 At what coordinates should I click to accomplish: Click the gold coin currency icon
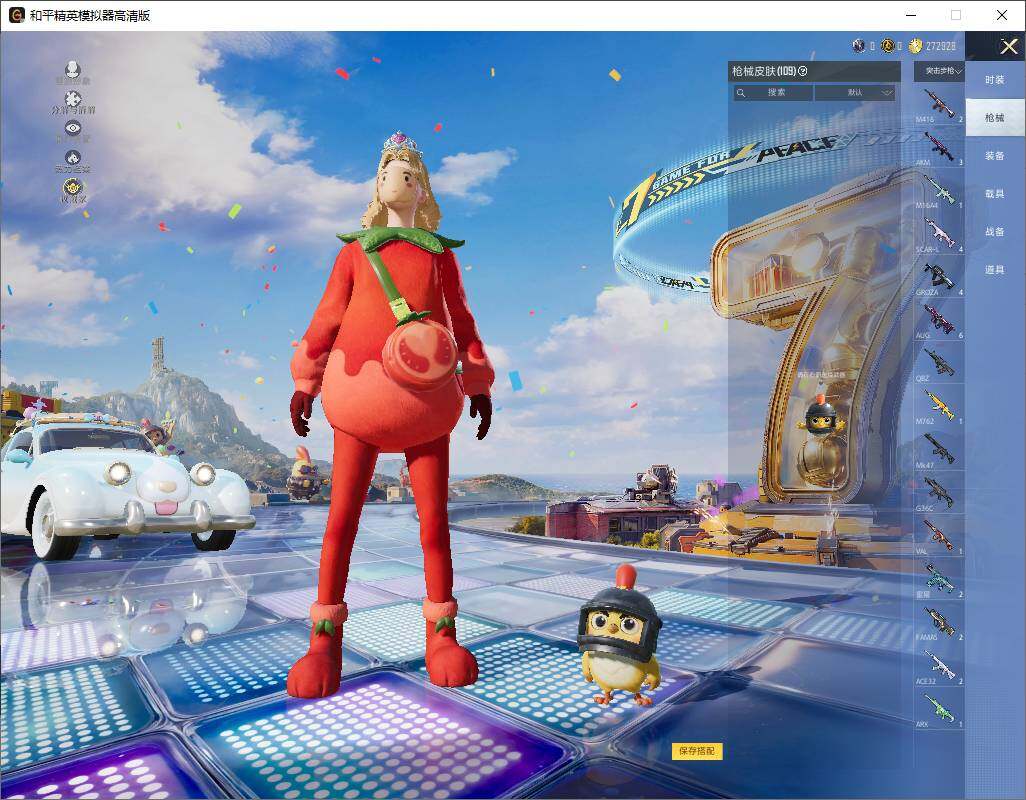915,46
